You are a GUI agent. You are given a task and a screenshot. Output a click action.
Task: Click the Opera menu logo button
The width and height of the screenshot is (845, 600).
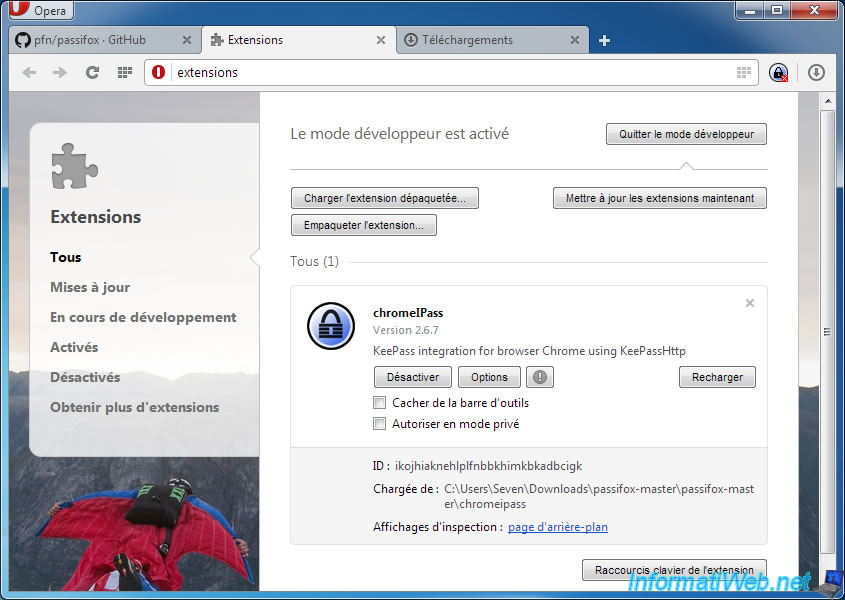(41, 9)
